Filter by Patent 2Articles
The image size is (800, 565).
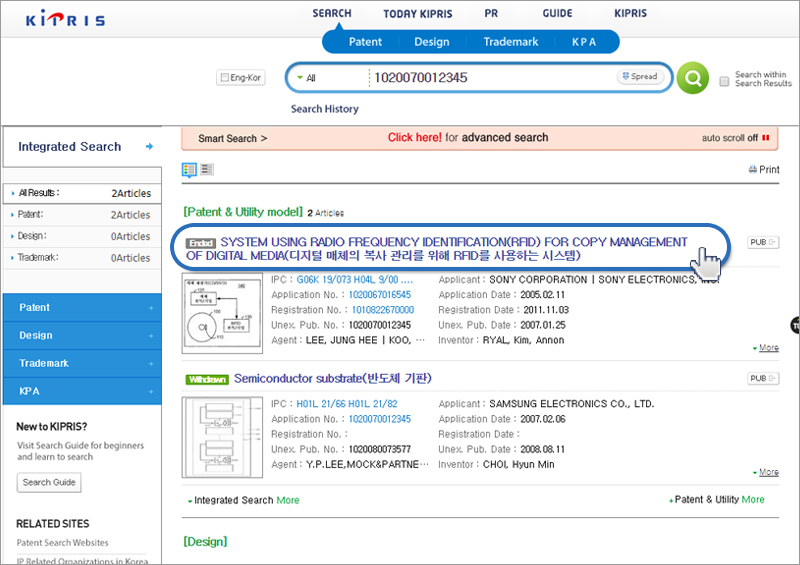pos(82,215)
